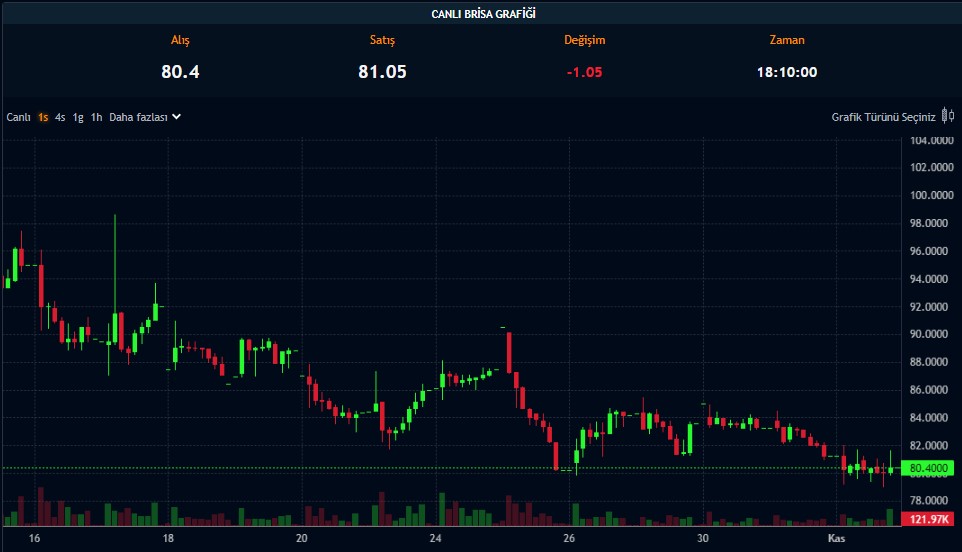Click the 90.0000 price axis label
This screenshot has width=962, height=552.
point(930,334)
